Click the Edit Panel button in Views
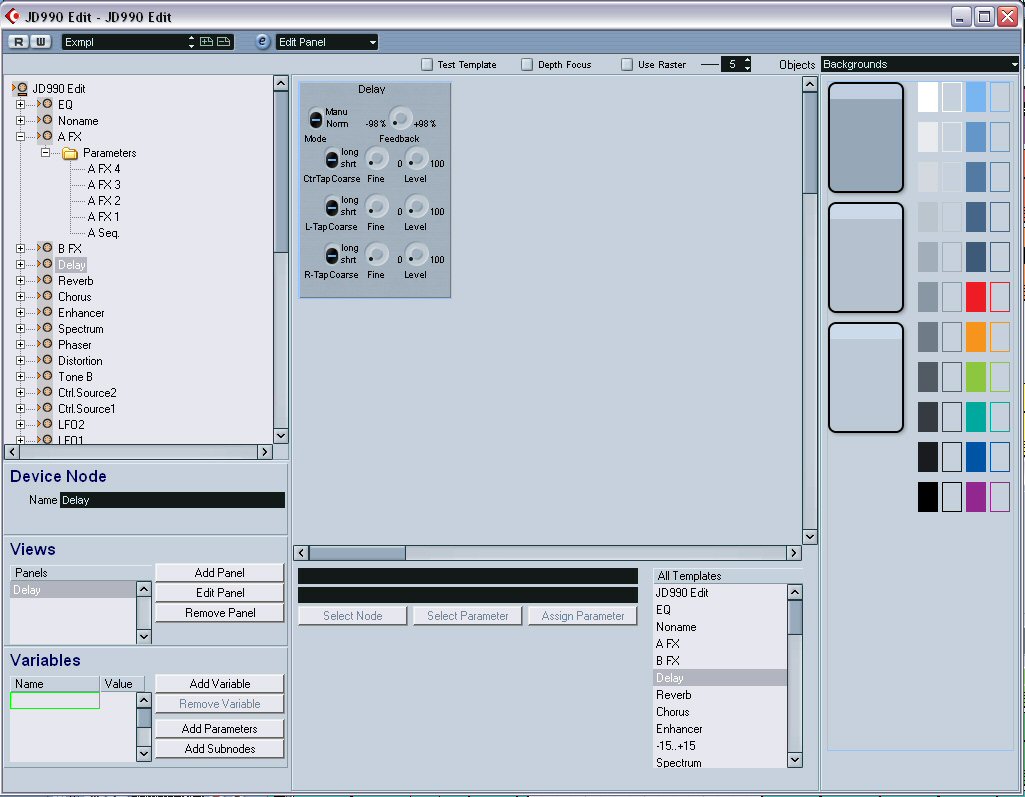 tap(220, 593)
